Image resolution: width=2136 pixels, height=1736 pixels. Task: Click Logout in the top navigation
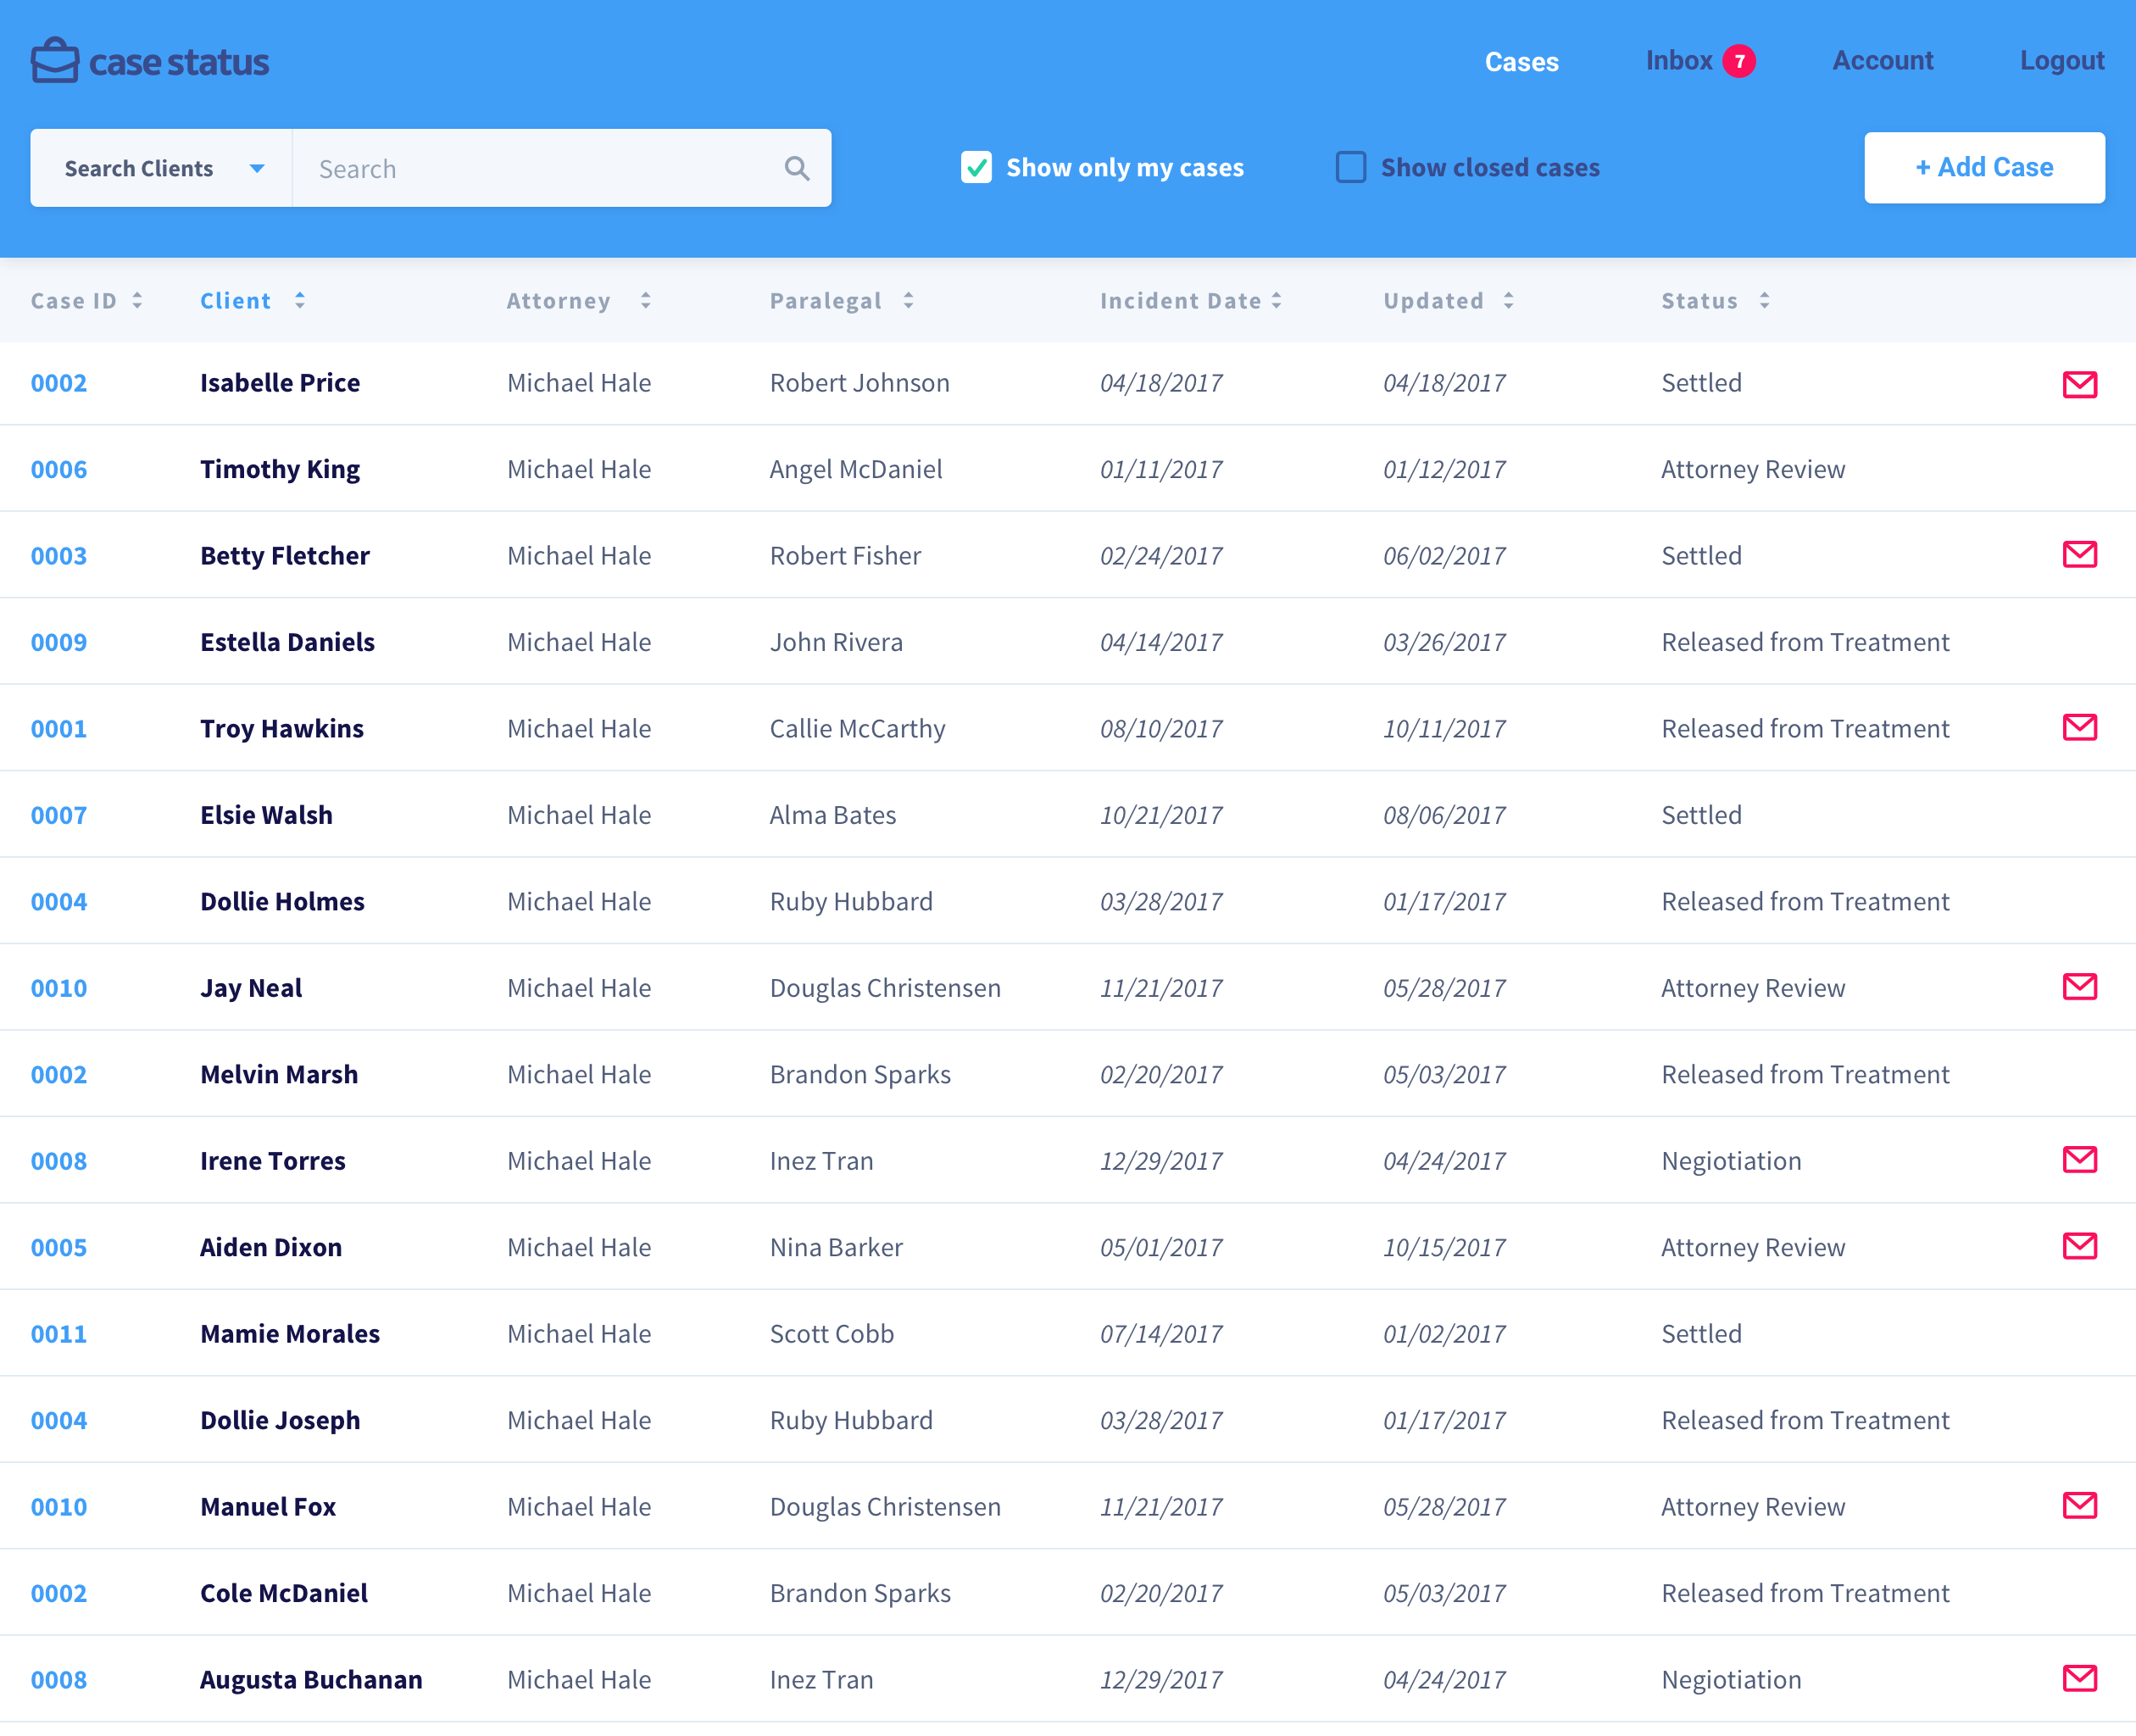[2061, 61]
